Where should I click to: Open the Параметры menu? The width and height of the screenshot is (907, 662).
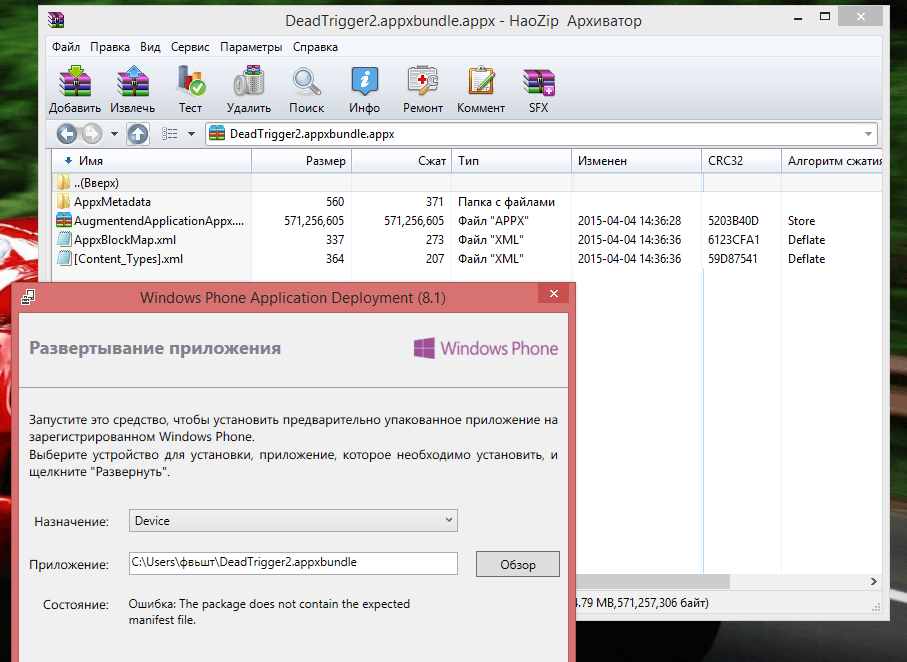251,47
